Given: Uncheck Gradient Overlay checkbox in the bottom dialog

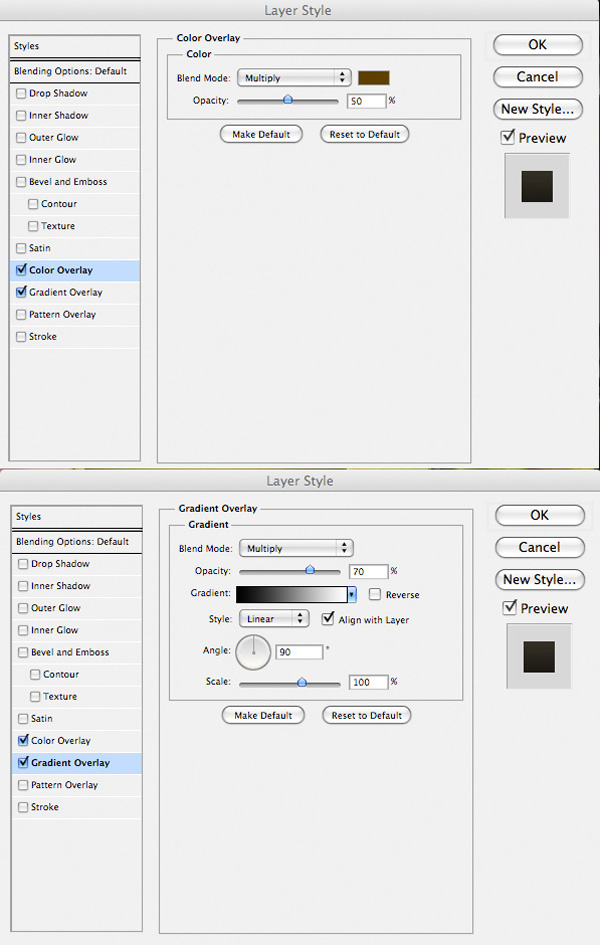Looking at the screenshot, I should click(x=23, y=763).
